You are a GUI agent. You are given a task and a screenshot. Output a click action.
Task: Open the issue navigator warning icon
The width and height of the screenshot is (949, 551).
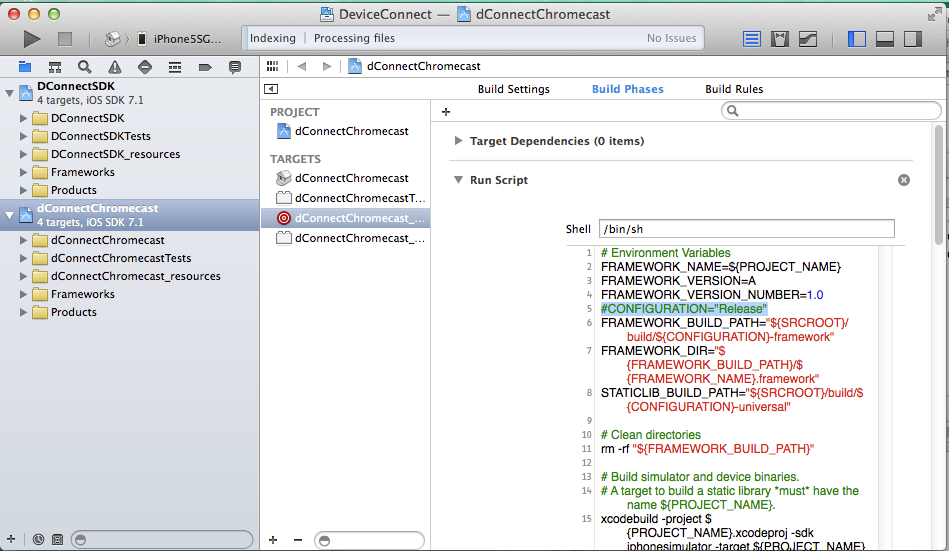(115, 67)
